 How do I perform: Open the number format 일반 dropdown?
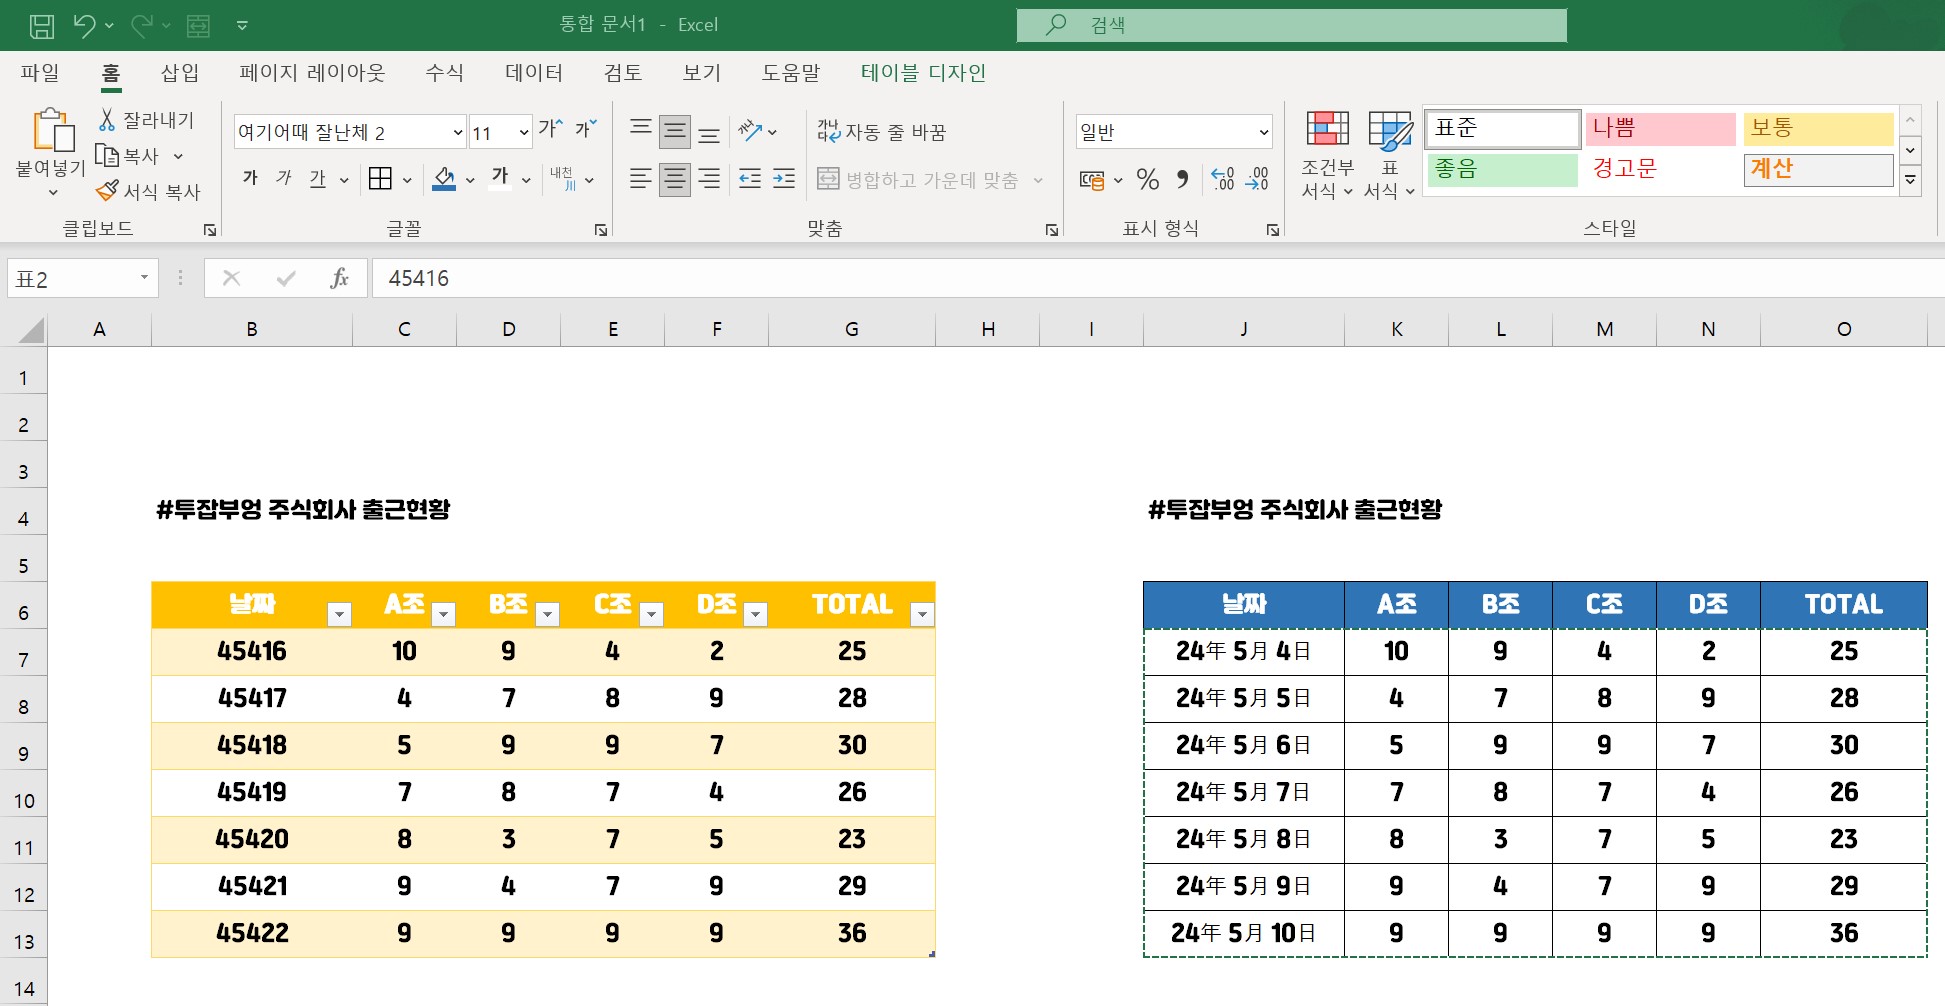[1264, 132]
